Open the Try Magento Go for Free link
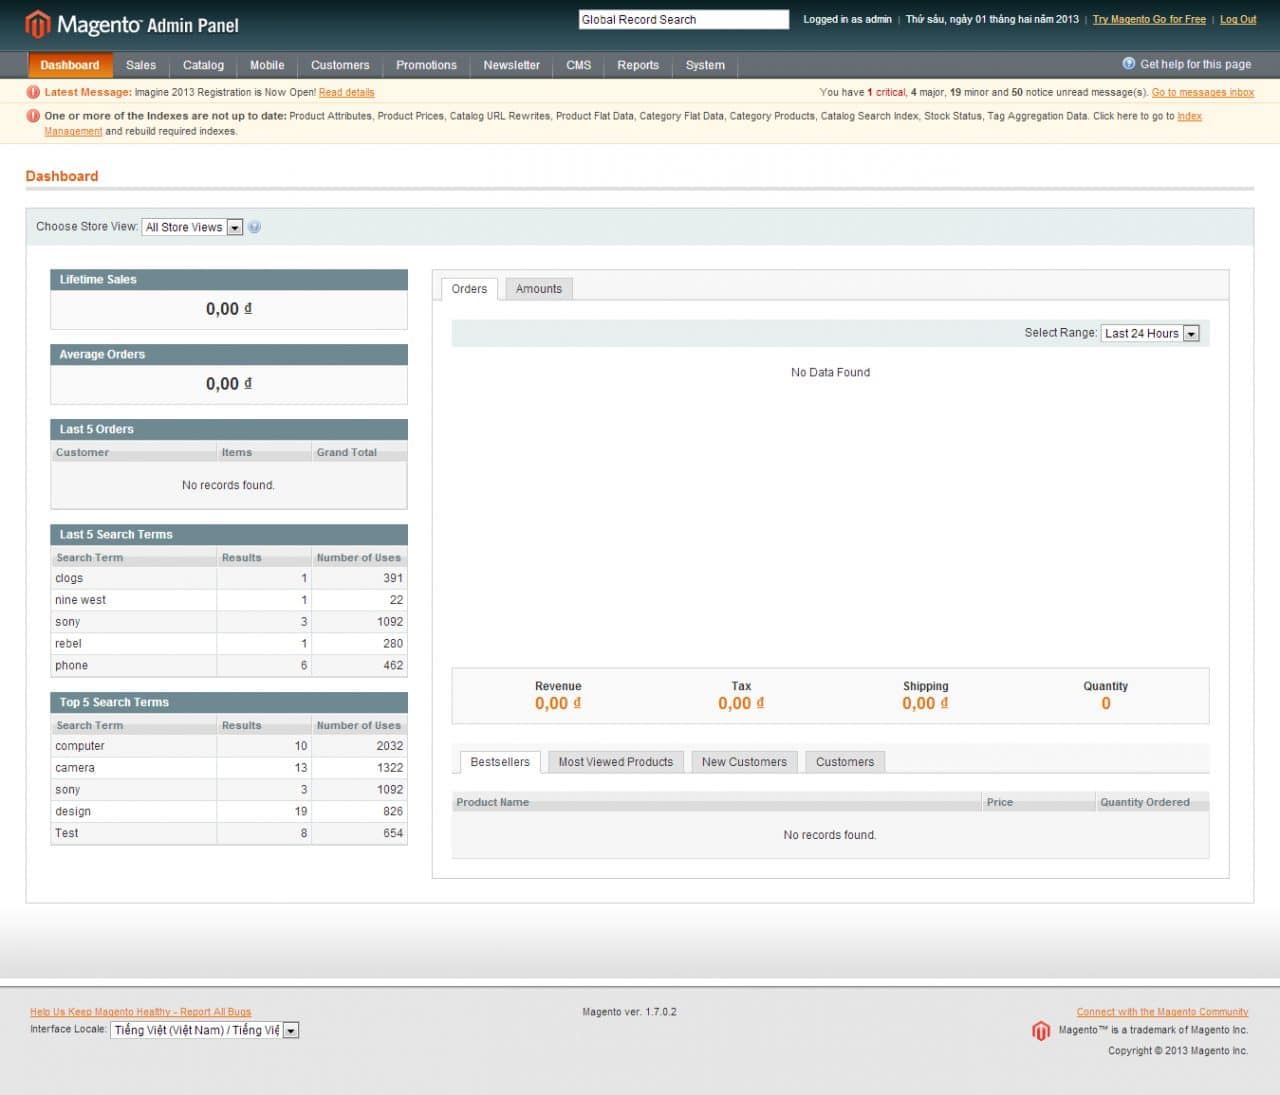This screenshot has height=1095, width=1280. 1148,19
